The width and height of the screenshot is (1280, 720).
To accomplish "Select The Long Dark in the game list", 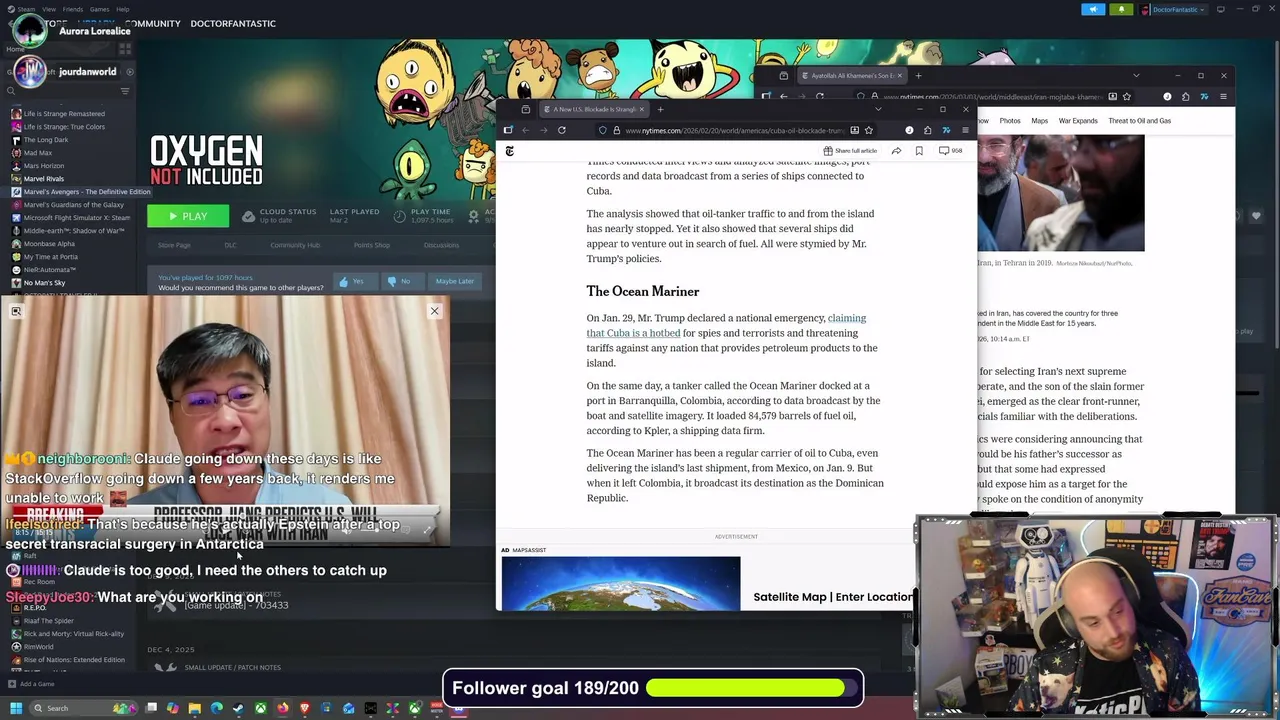I will tap(46, 140).
